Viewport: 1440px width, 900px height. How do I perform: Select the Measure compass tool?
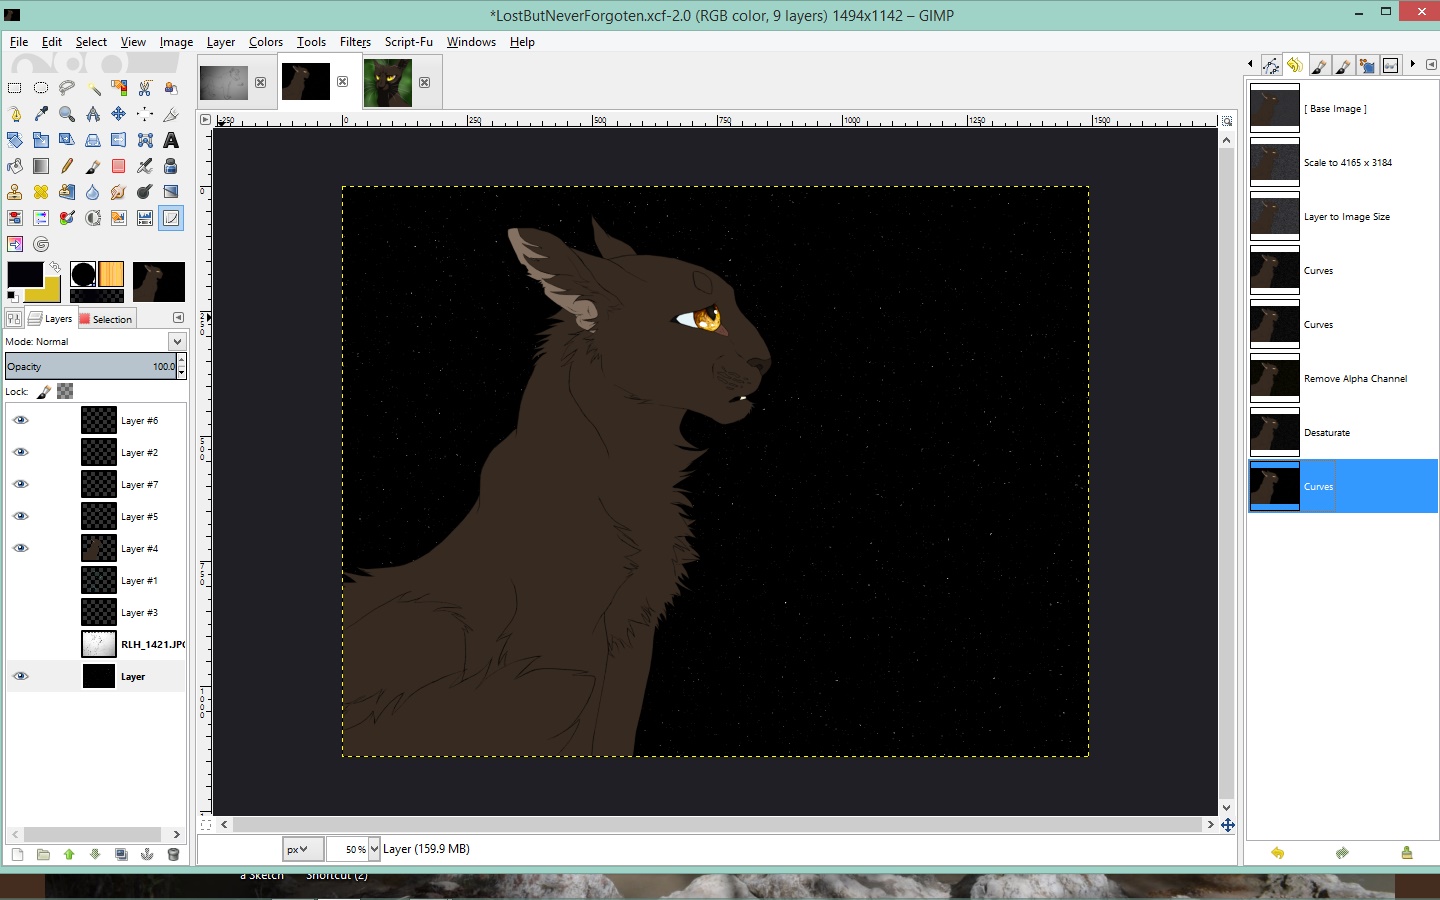[93, 114]
